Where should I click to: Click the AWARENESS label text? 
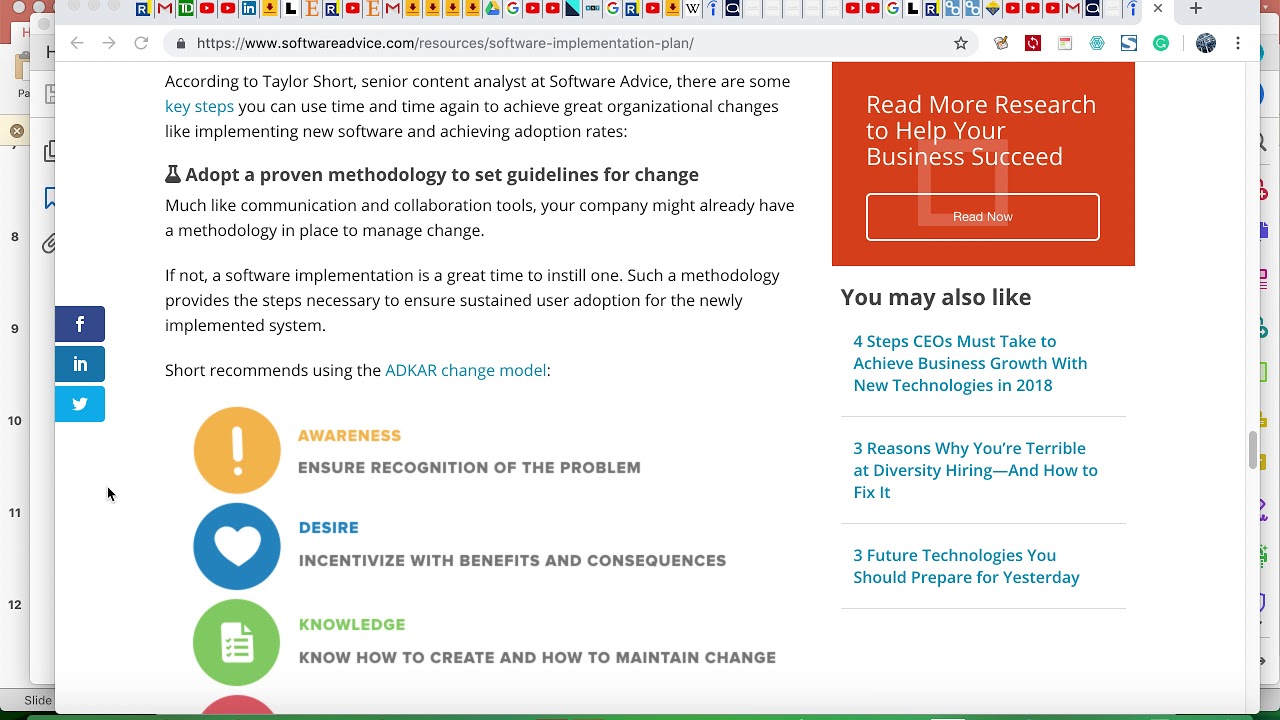pos(349,436)
